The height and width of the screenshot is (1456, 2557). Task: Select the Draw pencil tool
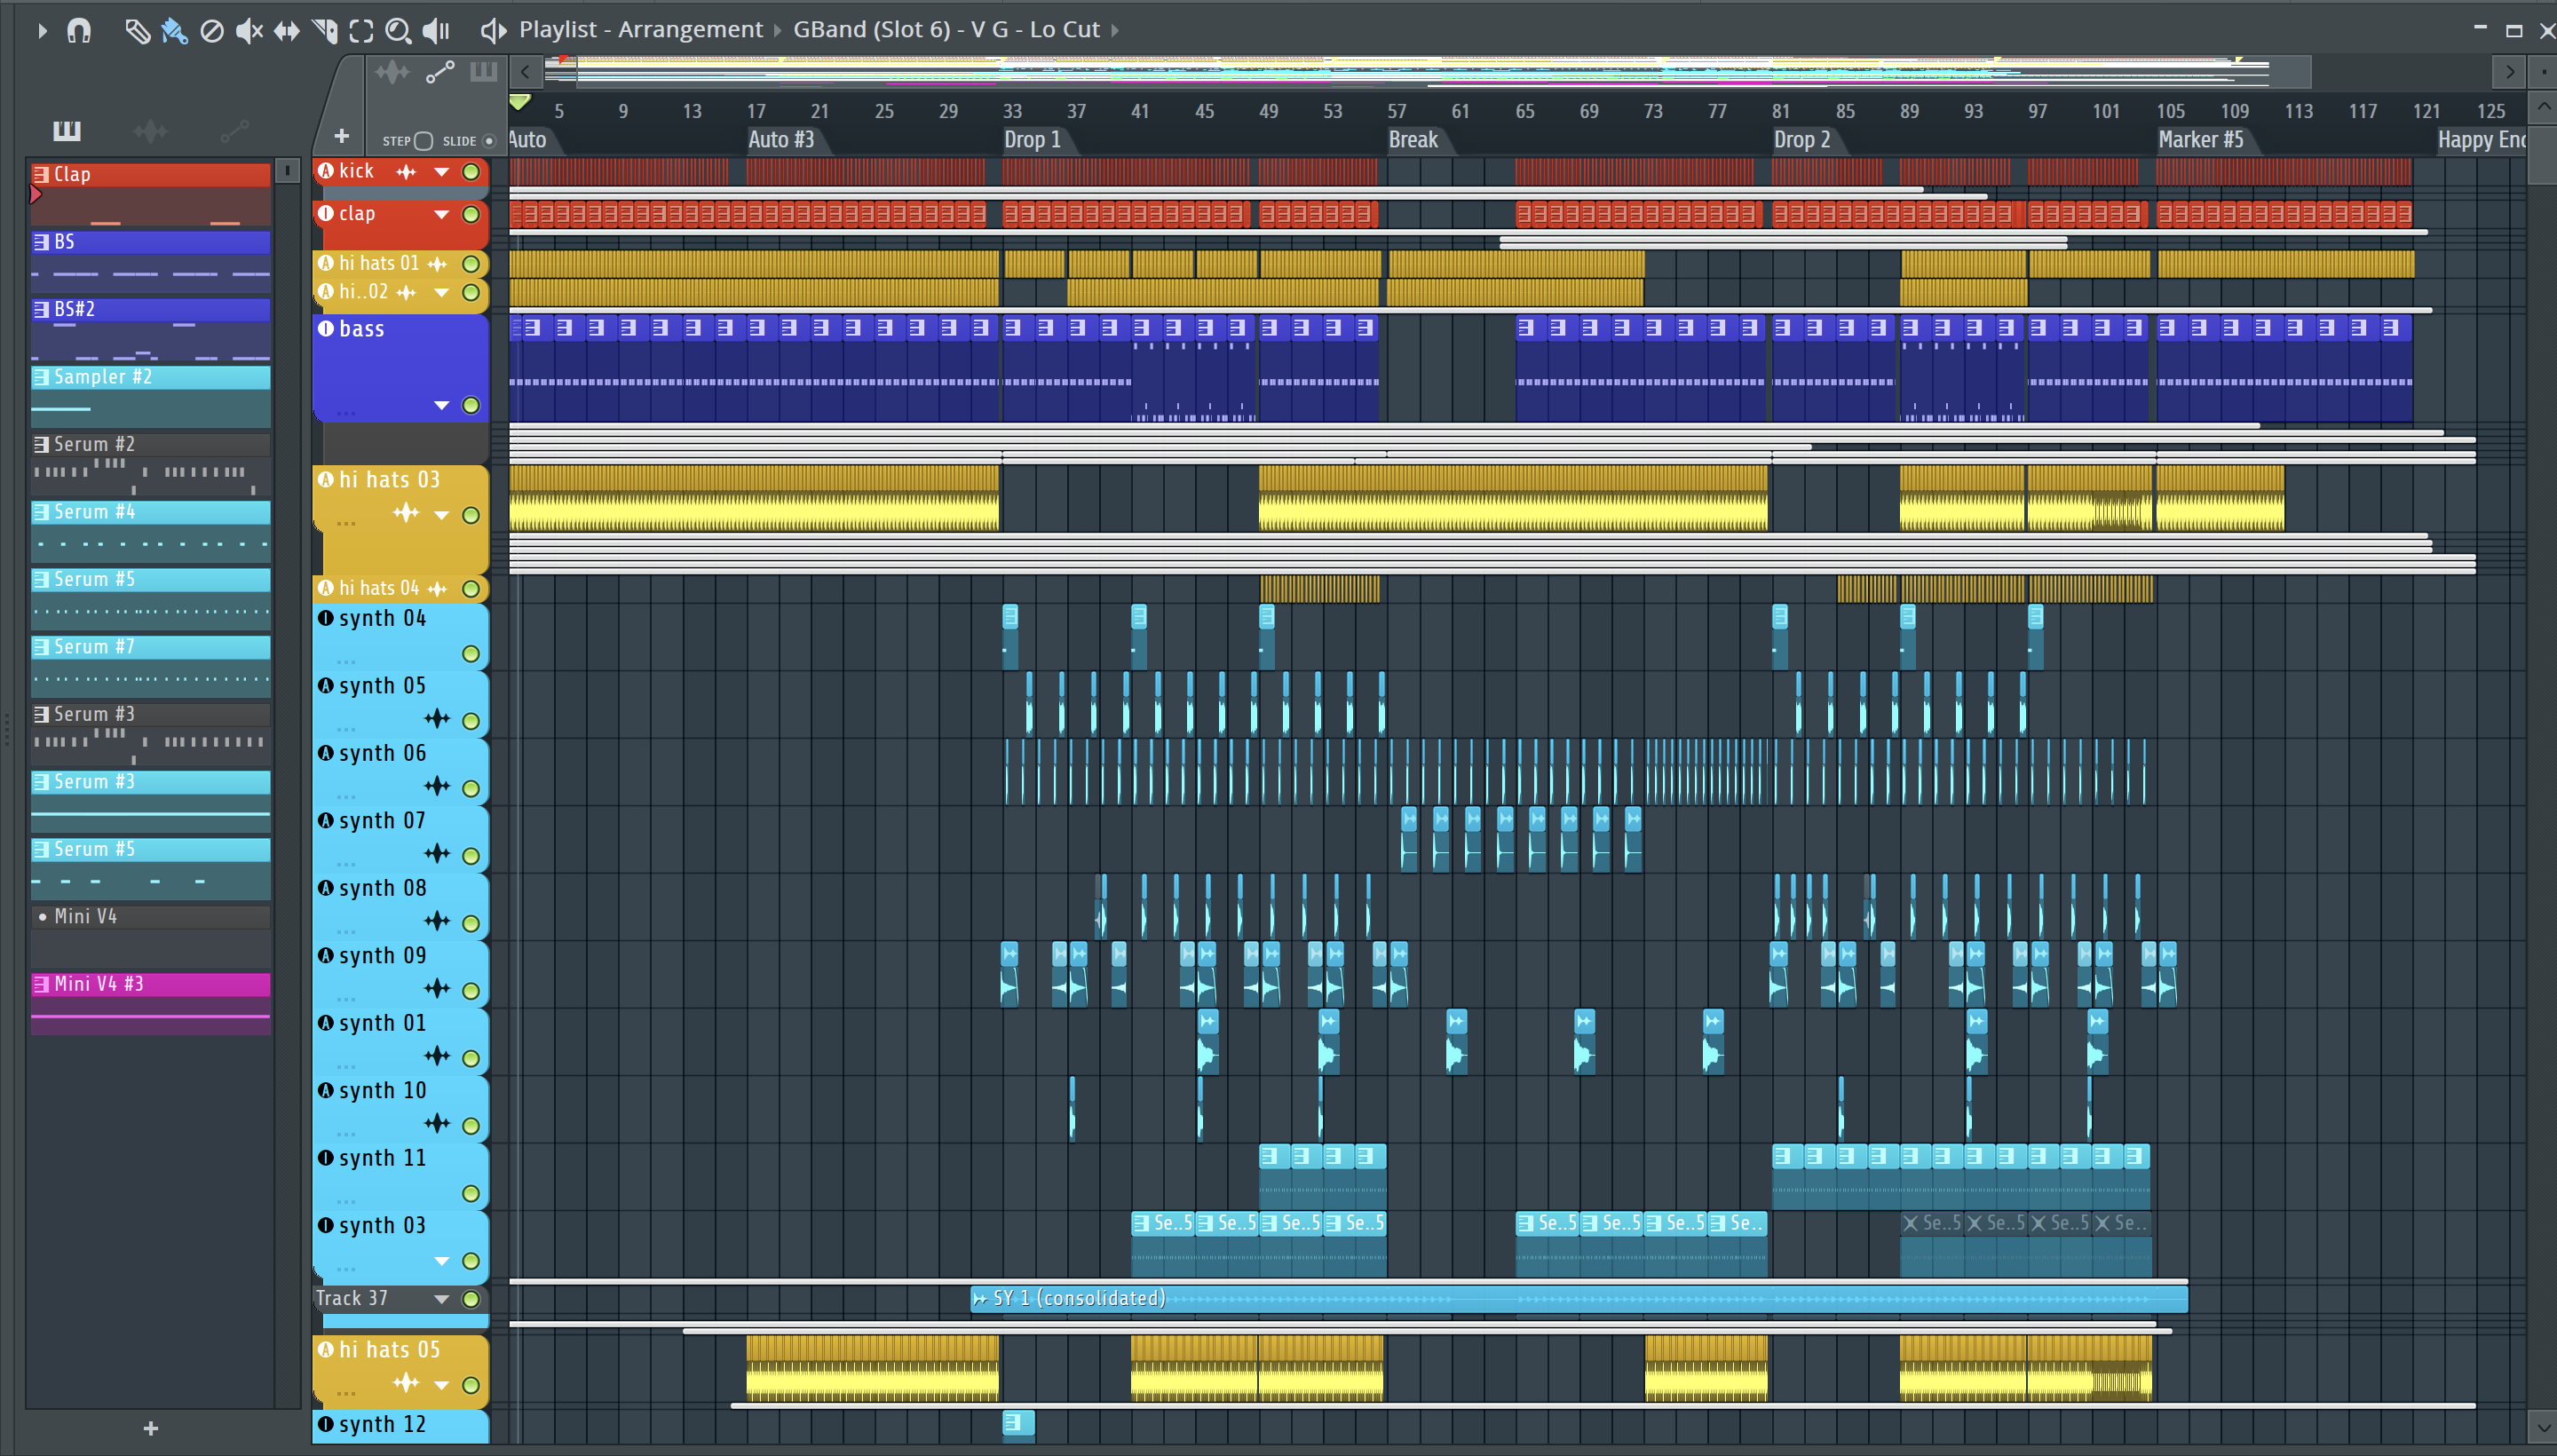pyautogui.click(x=137, y=31)
